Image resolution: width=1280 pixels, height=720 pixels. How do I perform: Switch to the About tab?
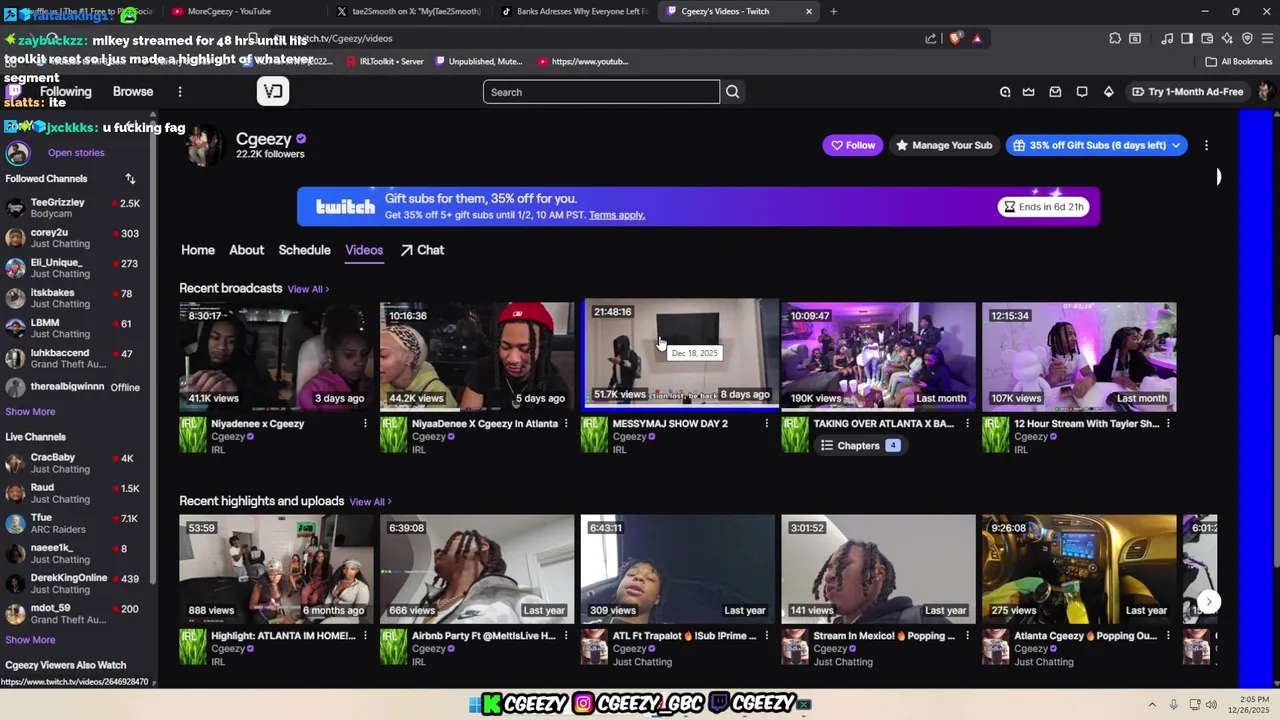click(246, 250)
